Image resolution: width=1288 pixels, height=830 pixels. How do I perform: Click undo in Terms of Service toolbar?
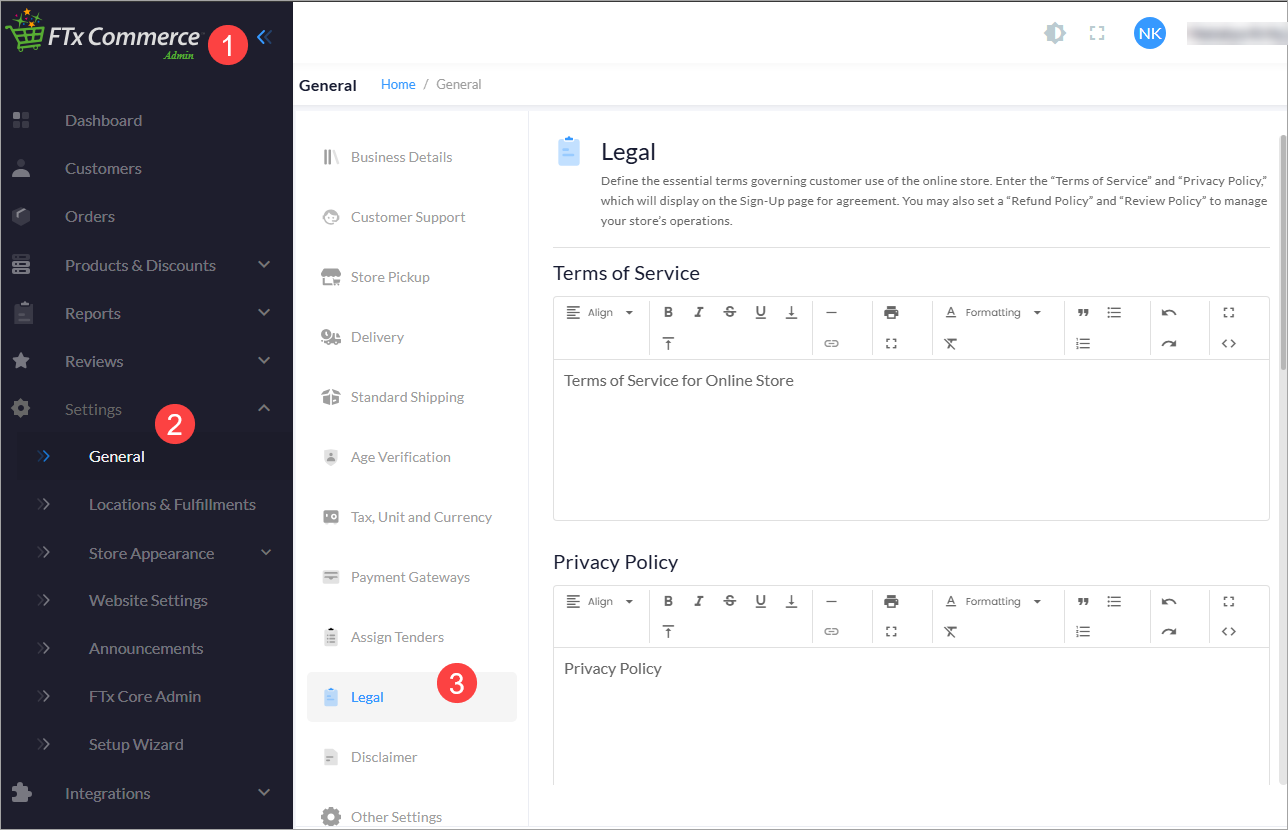(x=1169, y=313)
